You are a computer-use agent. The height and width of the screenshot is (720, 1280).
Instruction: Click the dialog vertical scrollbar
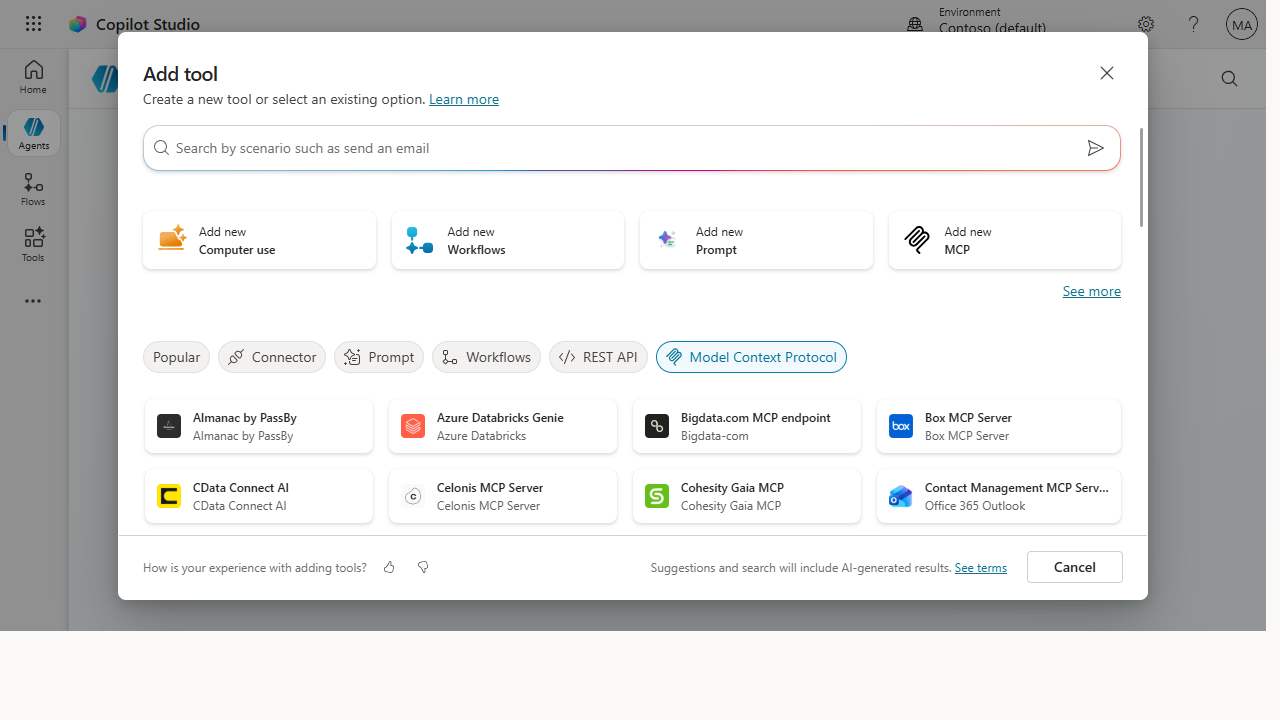click(x=1141, y=178)
